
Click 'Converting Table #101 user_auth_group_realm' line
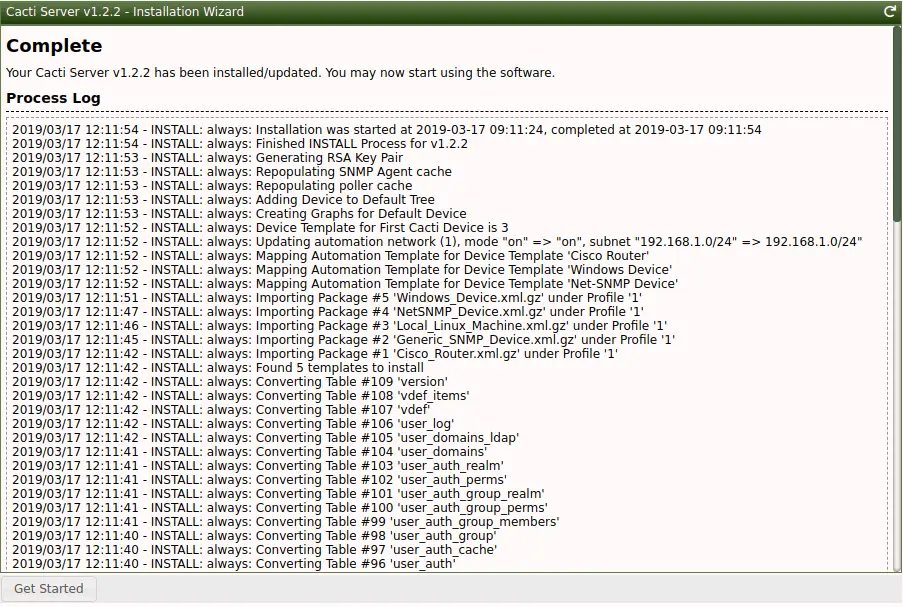pos(278,494)
